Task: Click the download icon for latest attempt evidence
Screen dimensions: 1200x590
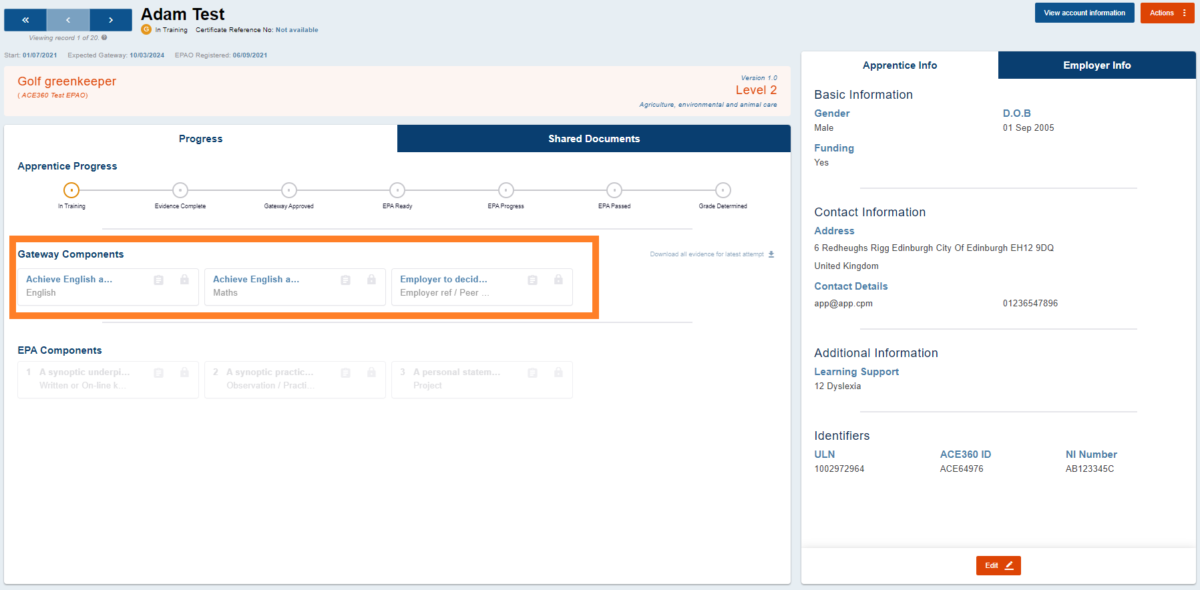Action: coord(770,254)
